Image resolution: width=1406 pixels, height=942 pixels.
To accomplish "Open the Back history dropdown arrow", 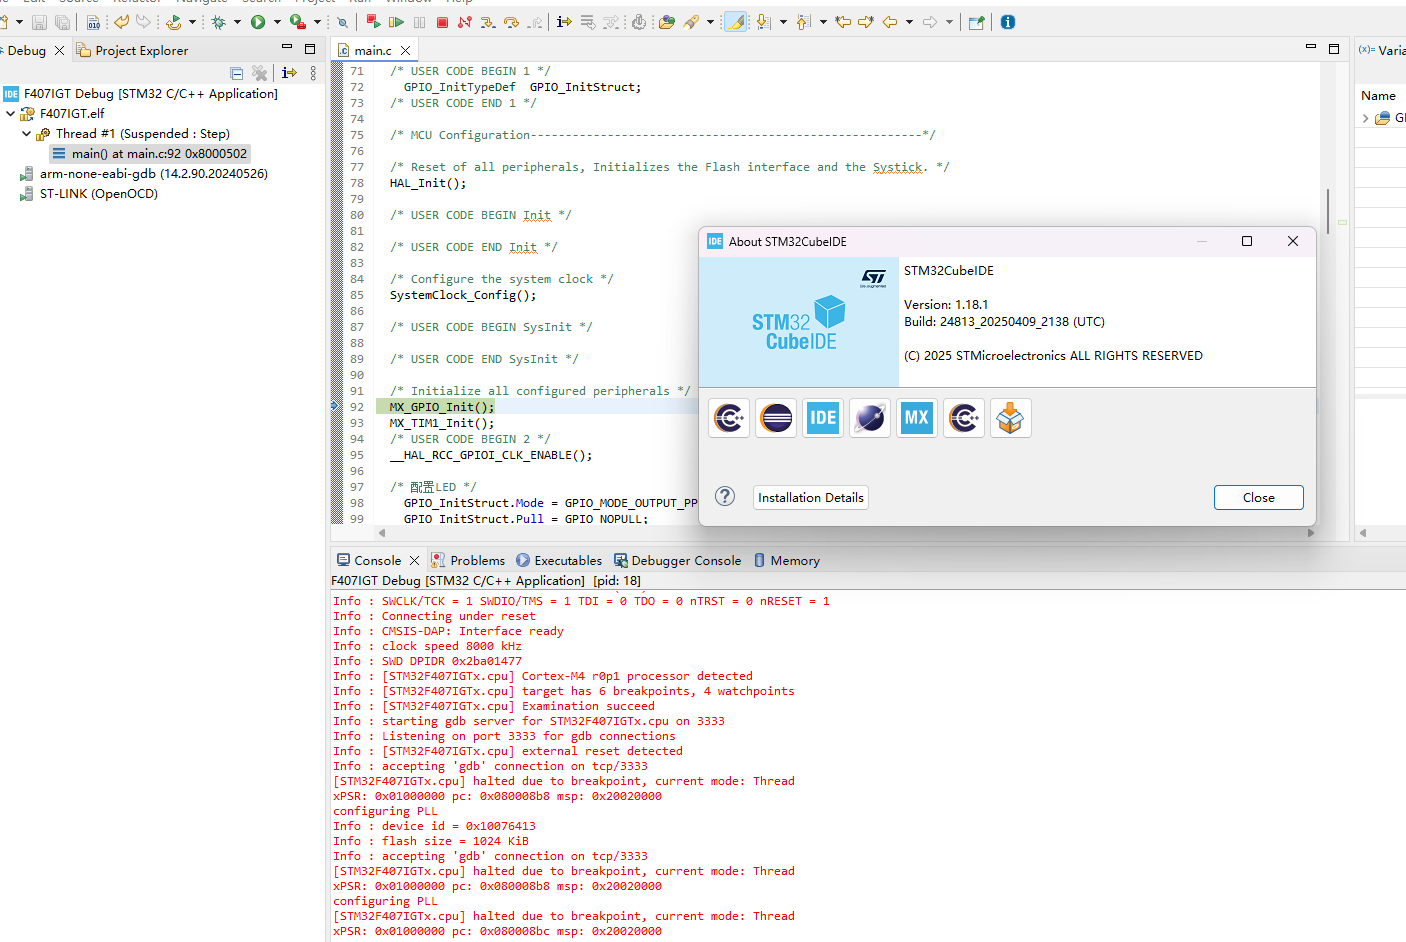I will click(x=909, y=22).
